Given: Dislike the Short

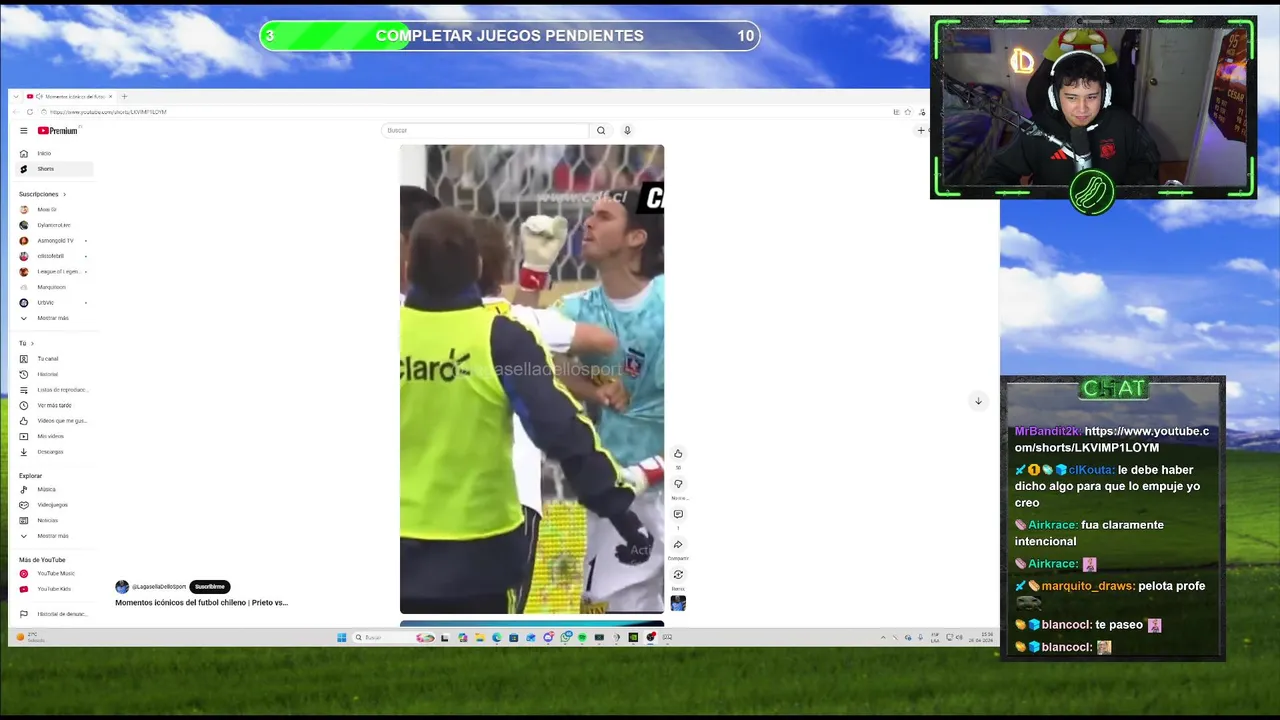Looking at the screenshot, I should click(x=678, y=484).
